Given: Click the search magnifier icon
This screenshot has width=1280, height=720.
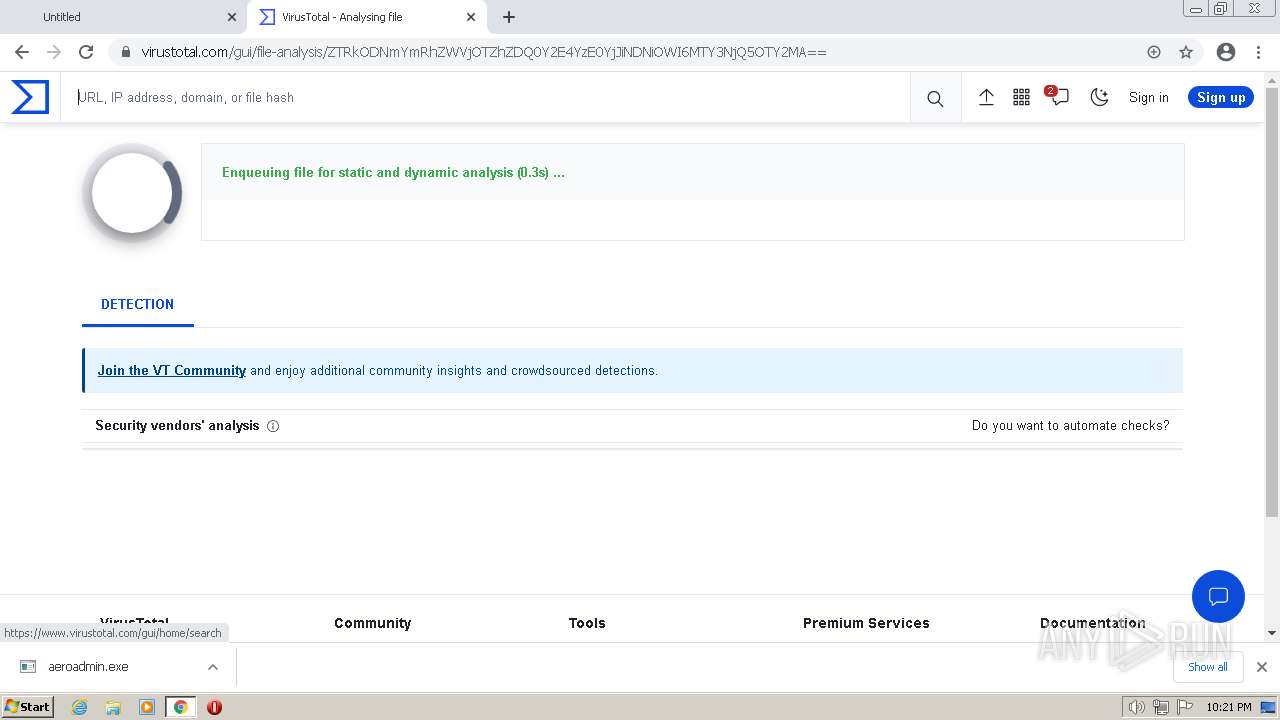Looking at the screenshot, I should click(x=935, y=98).
